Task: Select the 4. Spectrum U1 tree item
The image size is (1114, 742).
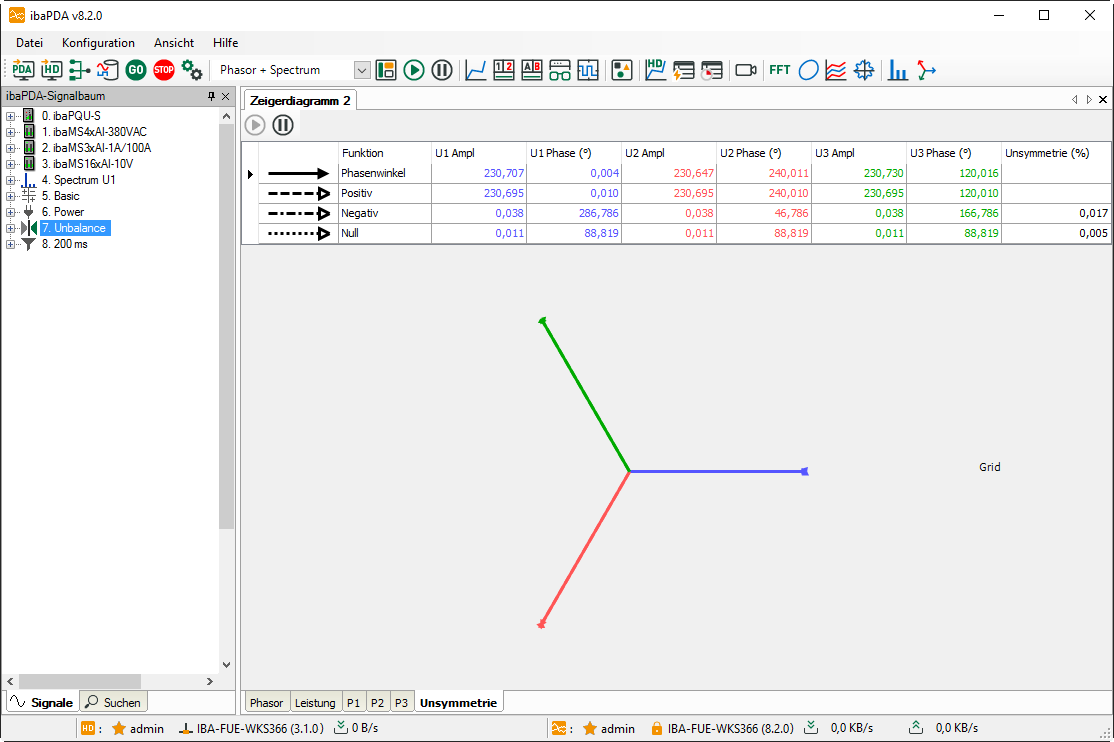Action: tap(78, 180)
